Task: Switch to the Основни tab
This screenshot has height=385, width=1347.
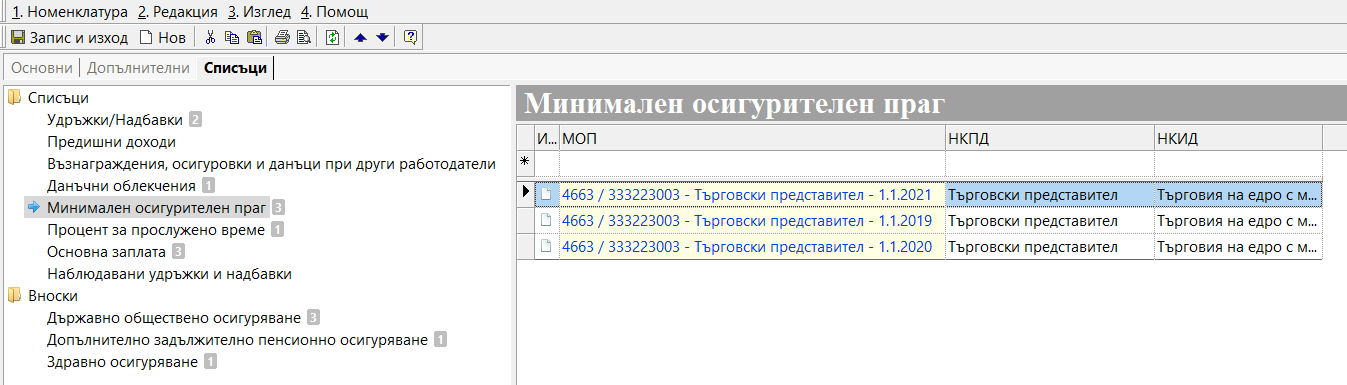Action: [x=42, y=68]
